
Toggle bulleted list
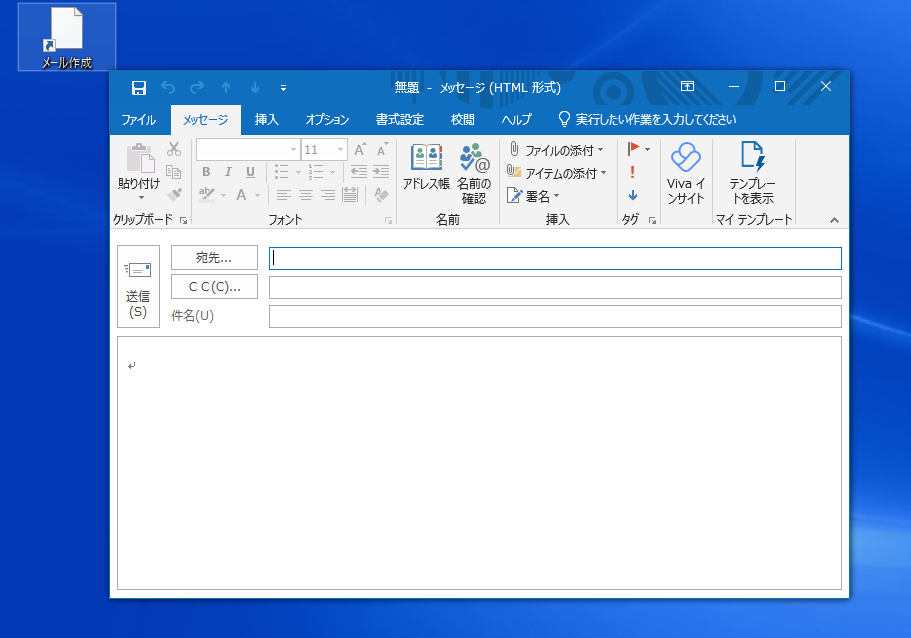(x=282, y=172)
